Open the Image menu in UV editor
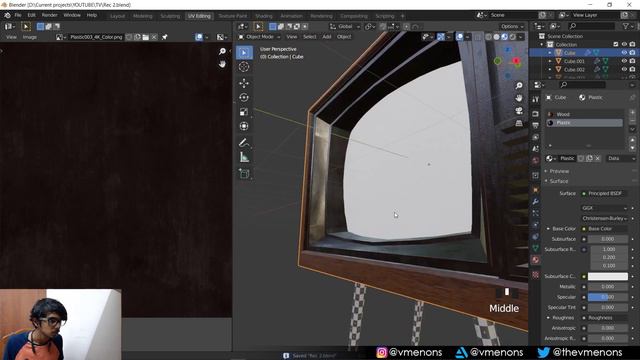The width and height of the screenshot is (640, 360). pyautogui.click(x=29, y=37)
